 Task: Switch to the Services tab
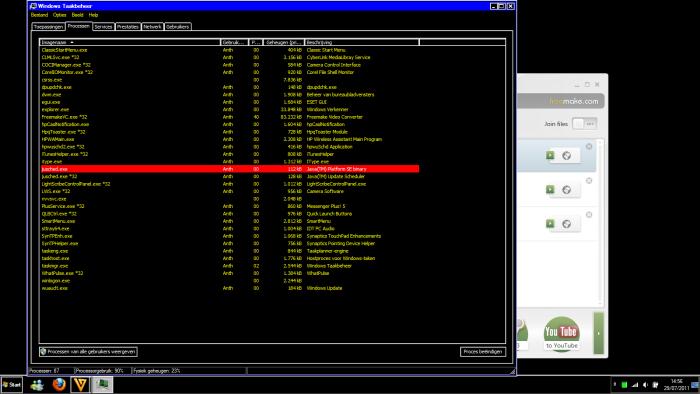tap(103, 27)
